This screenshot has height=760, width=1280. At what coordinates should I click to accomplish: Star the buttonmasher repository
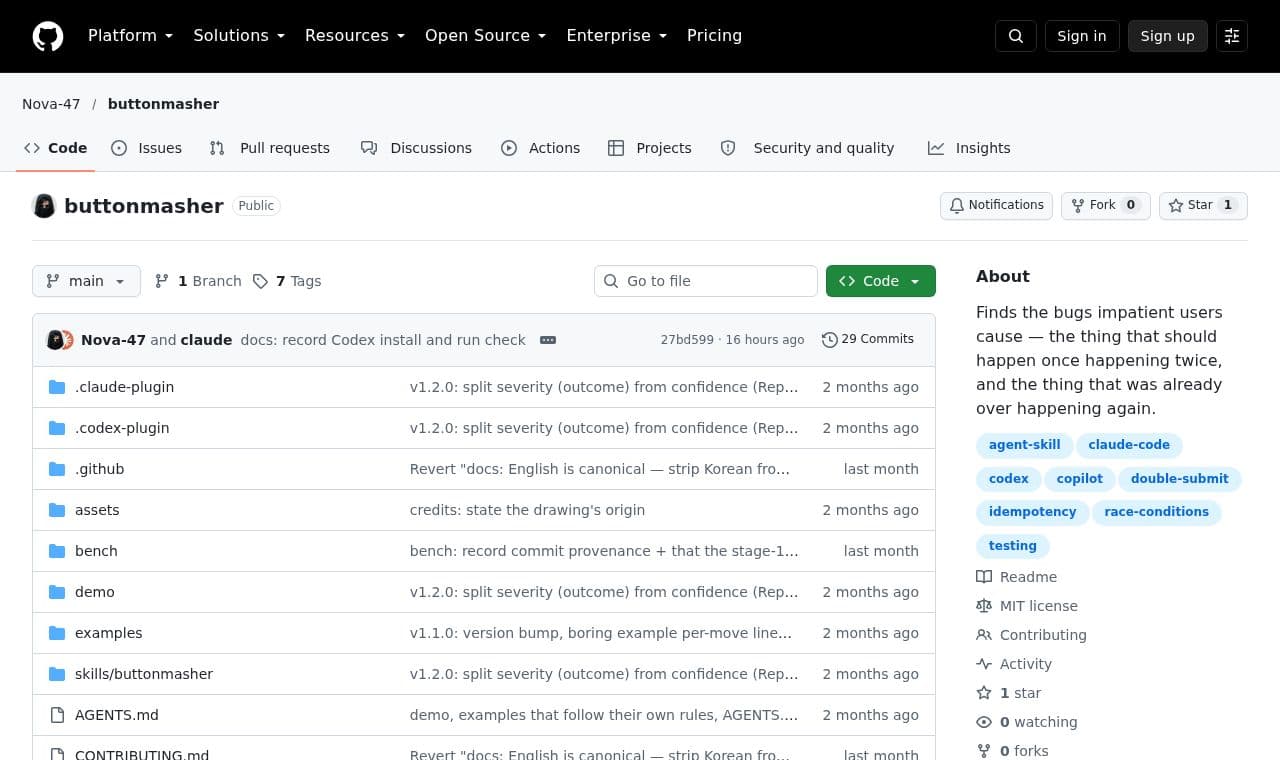pyautogui.click(x=1203, y=205)
